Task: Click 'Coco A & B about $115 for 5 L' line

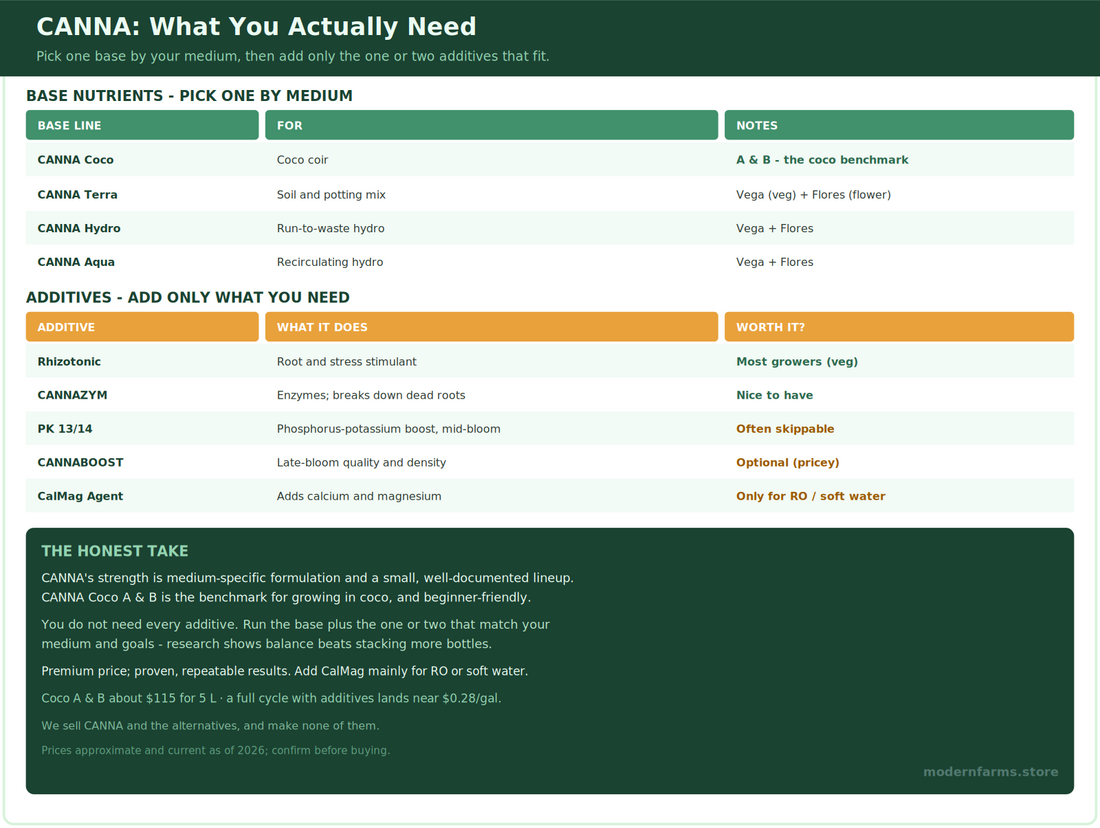Action: coord(271,698)
